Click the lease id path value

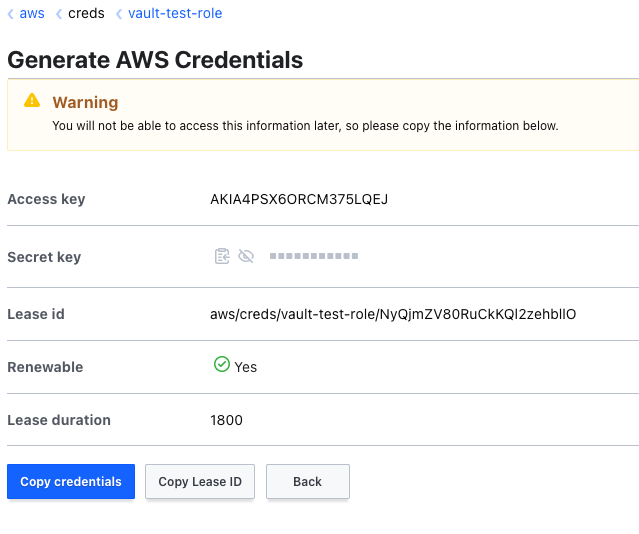[393, 314]
